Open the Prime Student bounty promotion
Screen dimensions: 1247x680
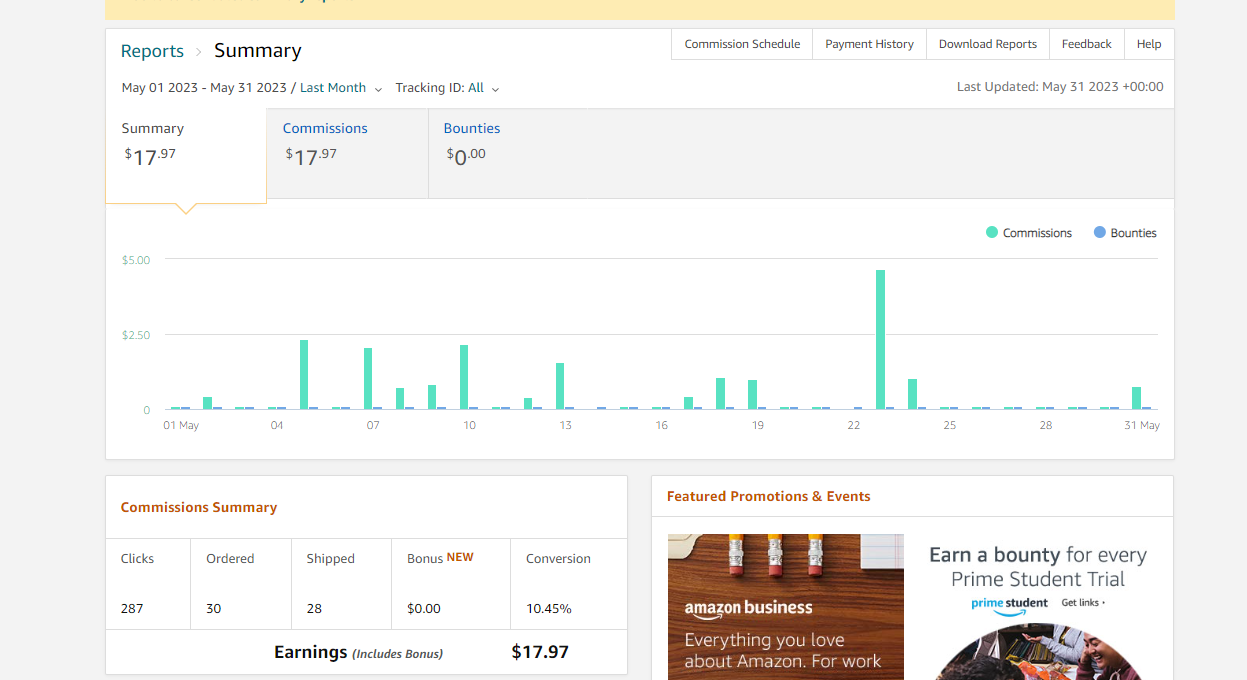pos(1038,607)
